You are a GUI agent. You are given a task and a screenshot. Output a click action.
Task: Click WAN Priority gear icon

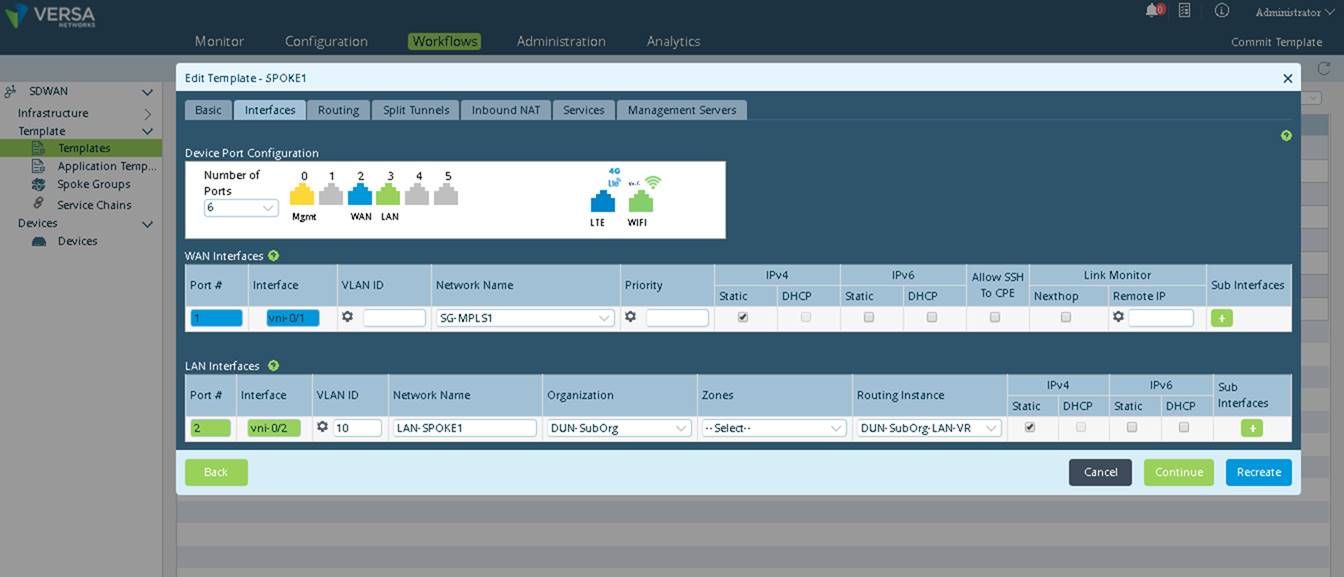point(631,316)
